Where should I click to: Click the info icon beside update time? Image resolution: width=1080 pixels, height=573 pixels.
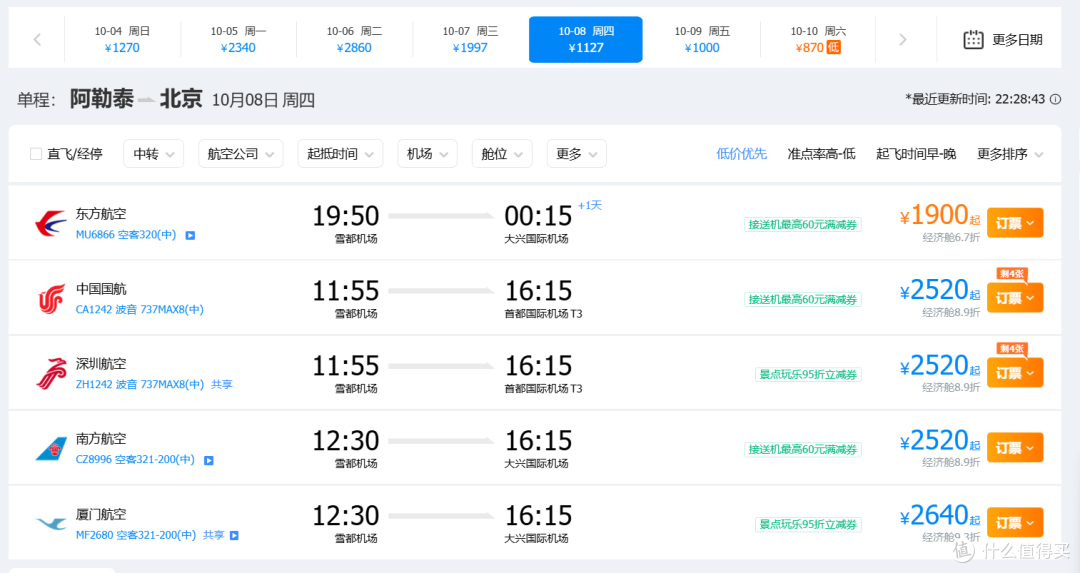(x=1055, y=99)
